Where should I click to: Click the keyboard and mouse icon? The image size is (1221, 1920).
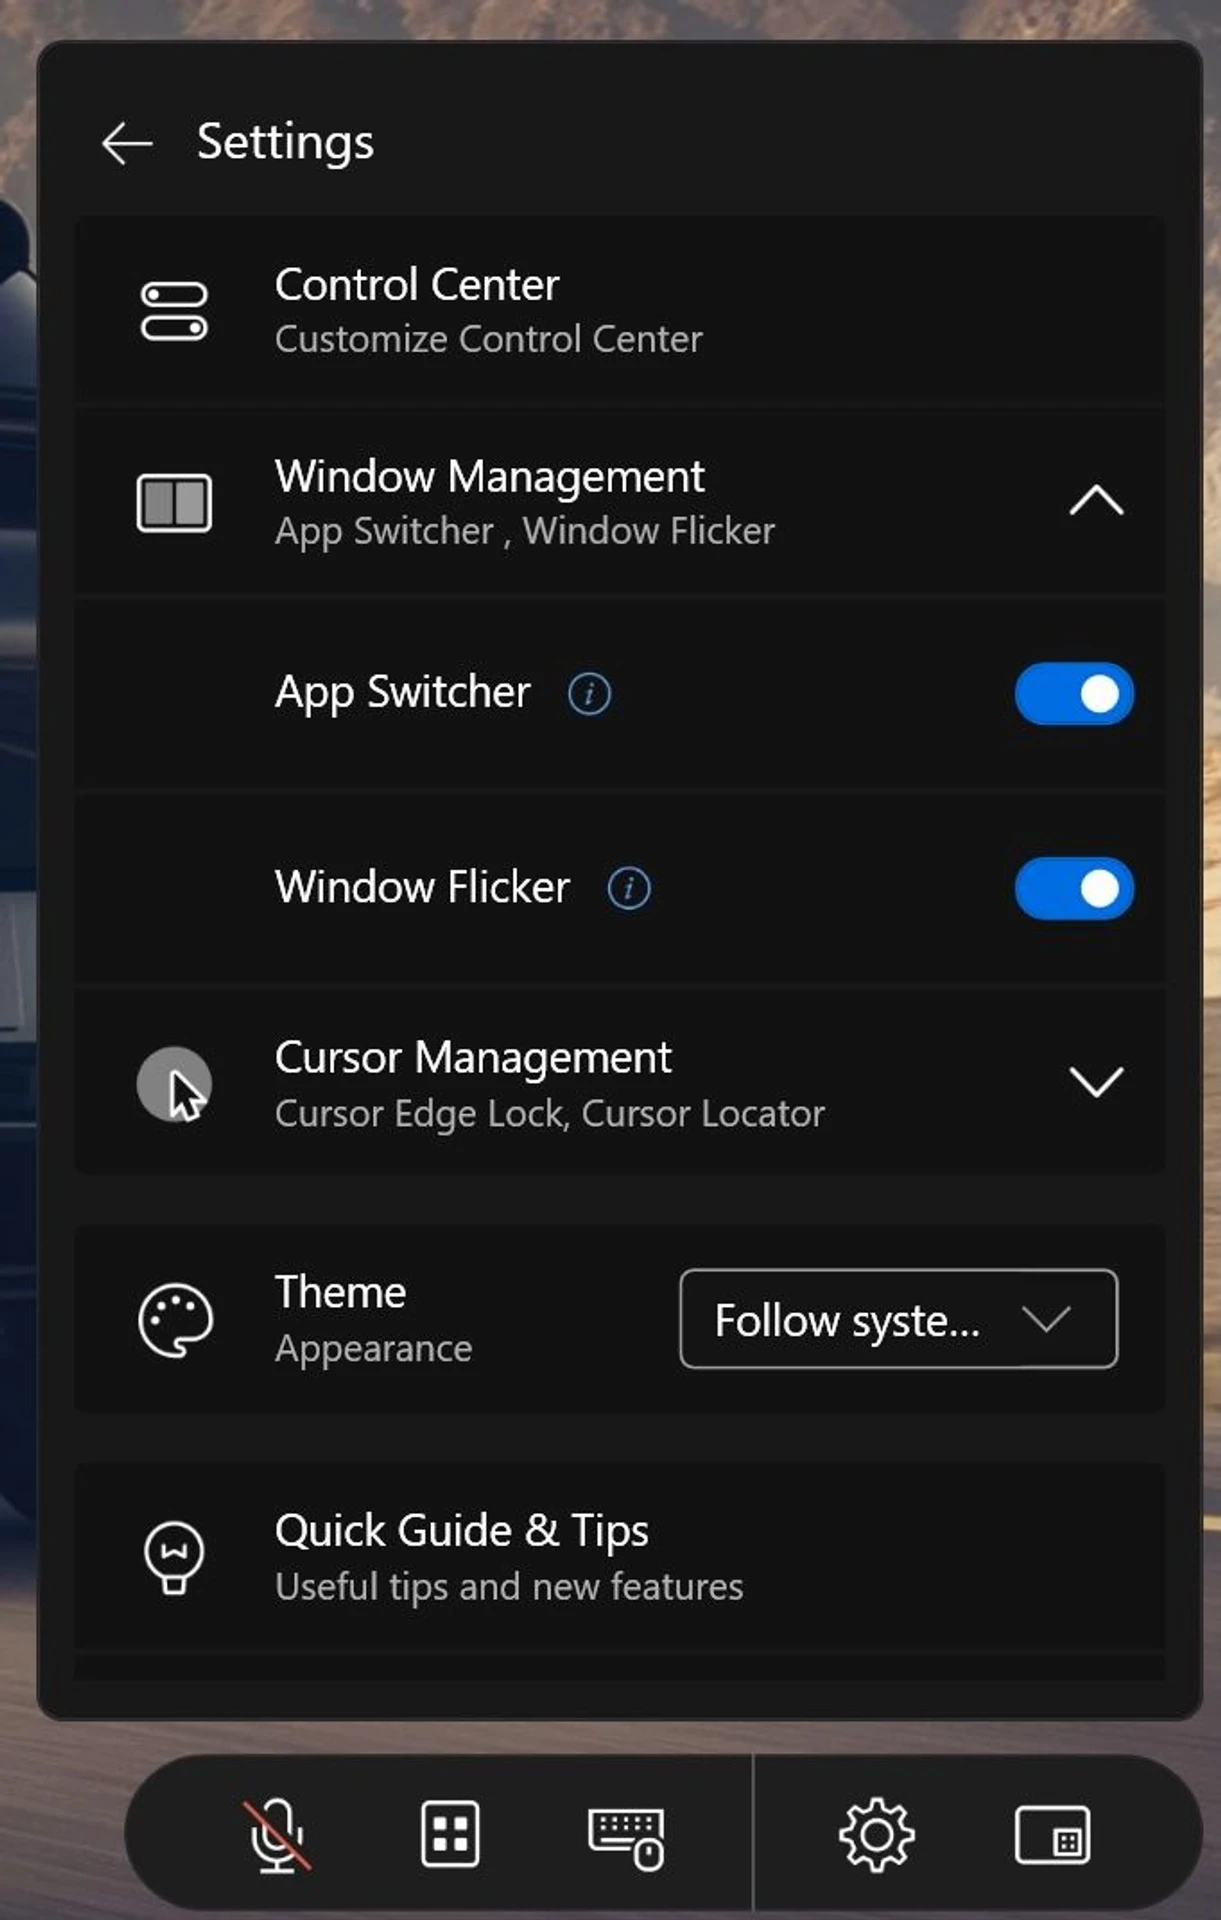[x=626, y=1837]
